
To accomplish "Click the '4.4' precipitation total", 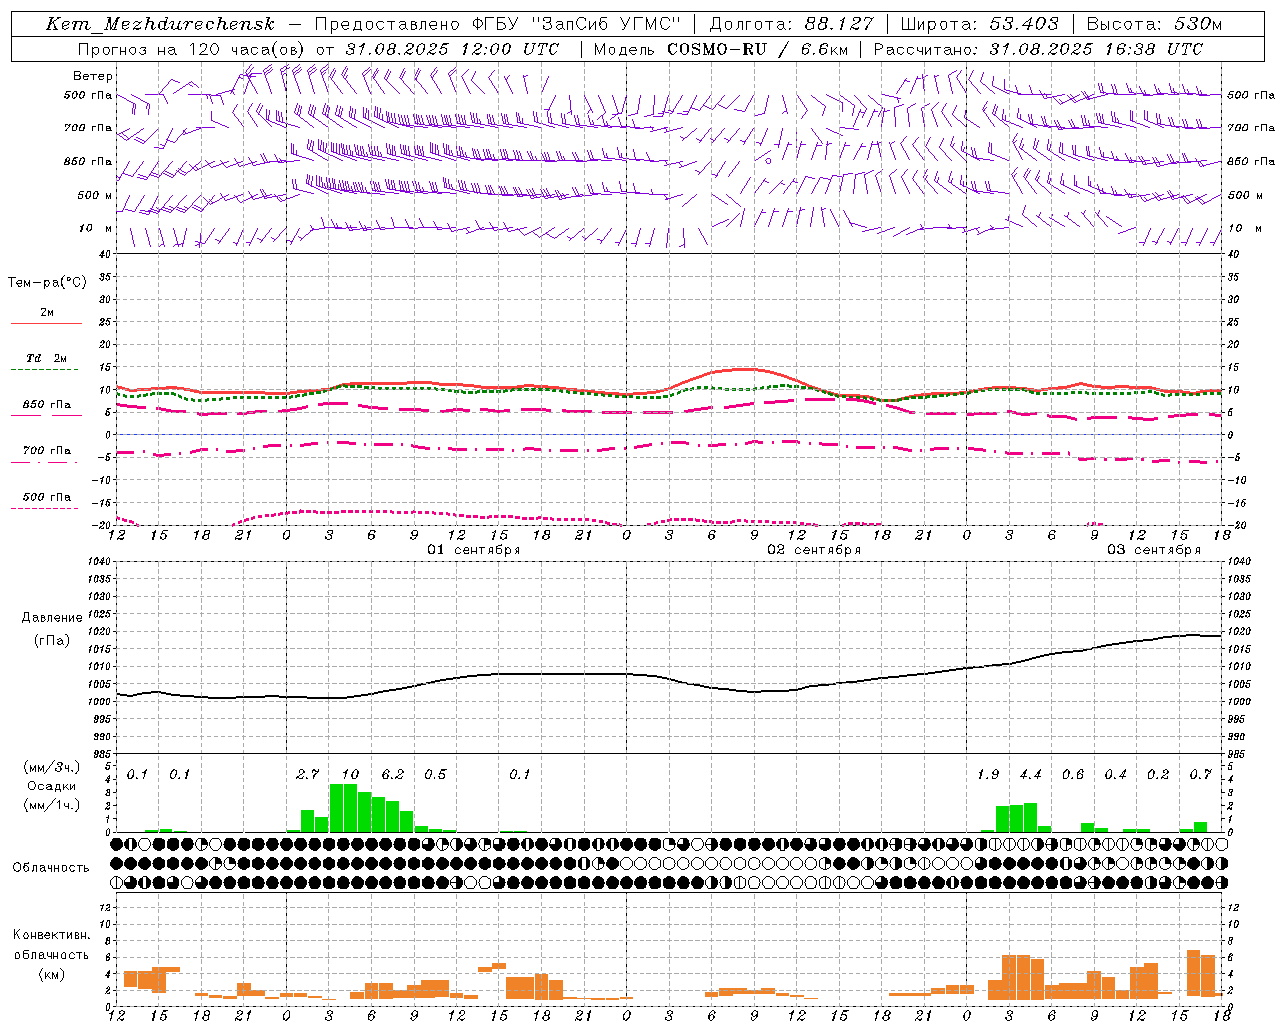I will click(x=1030, y=775).
